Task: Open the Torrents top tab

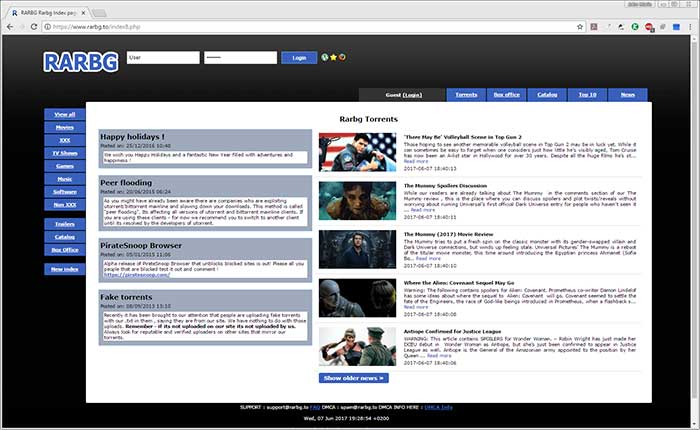Action: click(x=466, y=95)
